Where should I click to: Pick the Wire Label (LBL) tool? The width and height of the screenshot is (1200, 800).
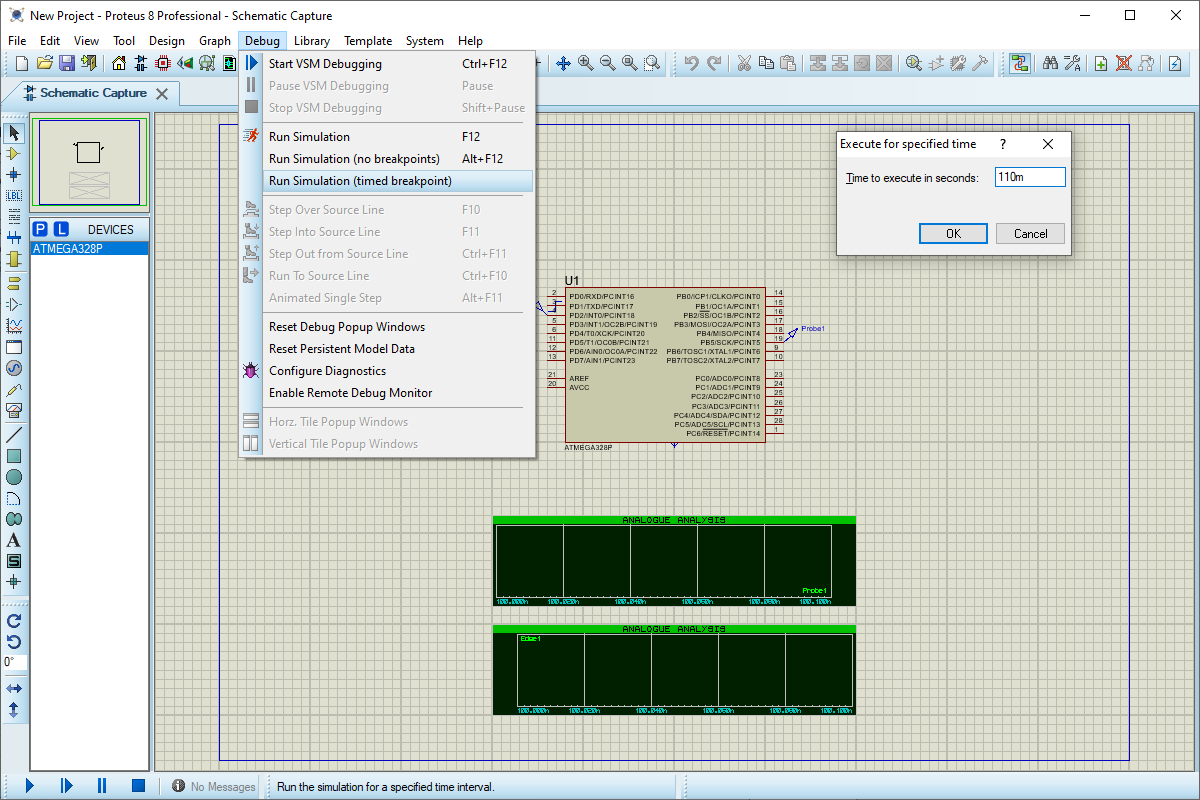[14, 195]
